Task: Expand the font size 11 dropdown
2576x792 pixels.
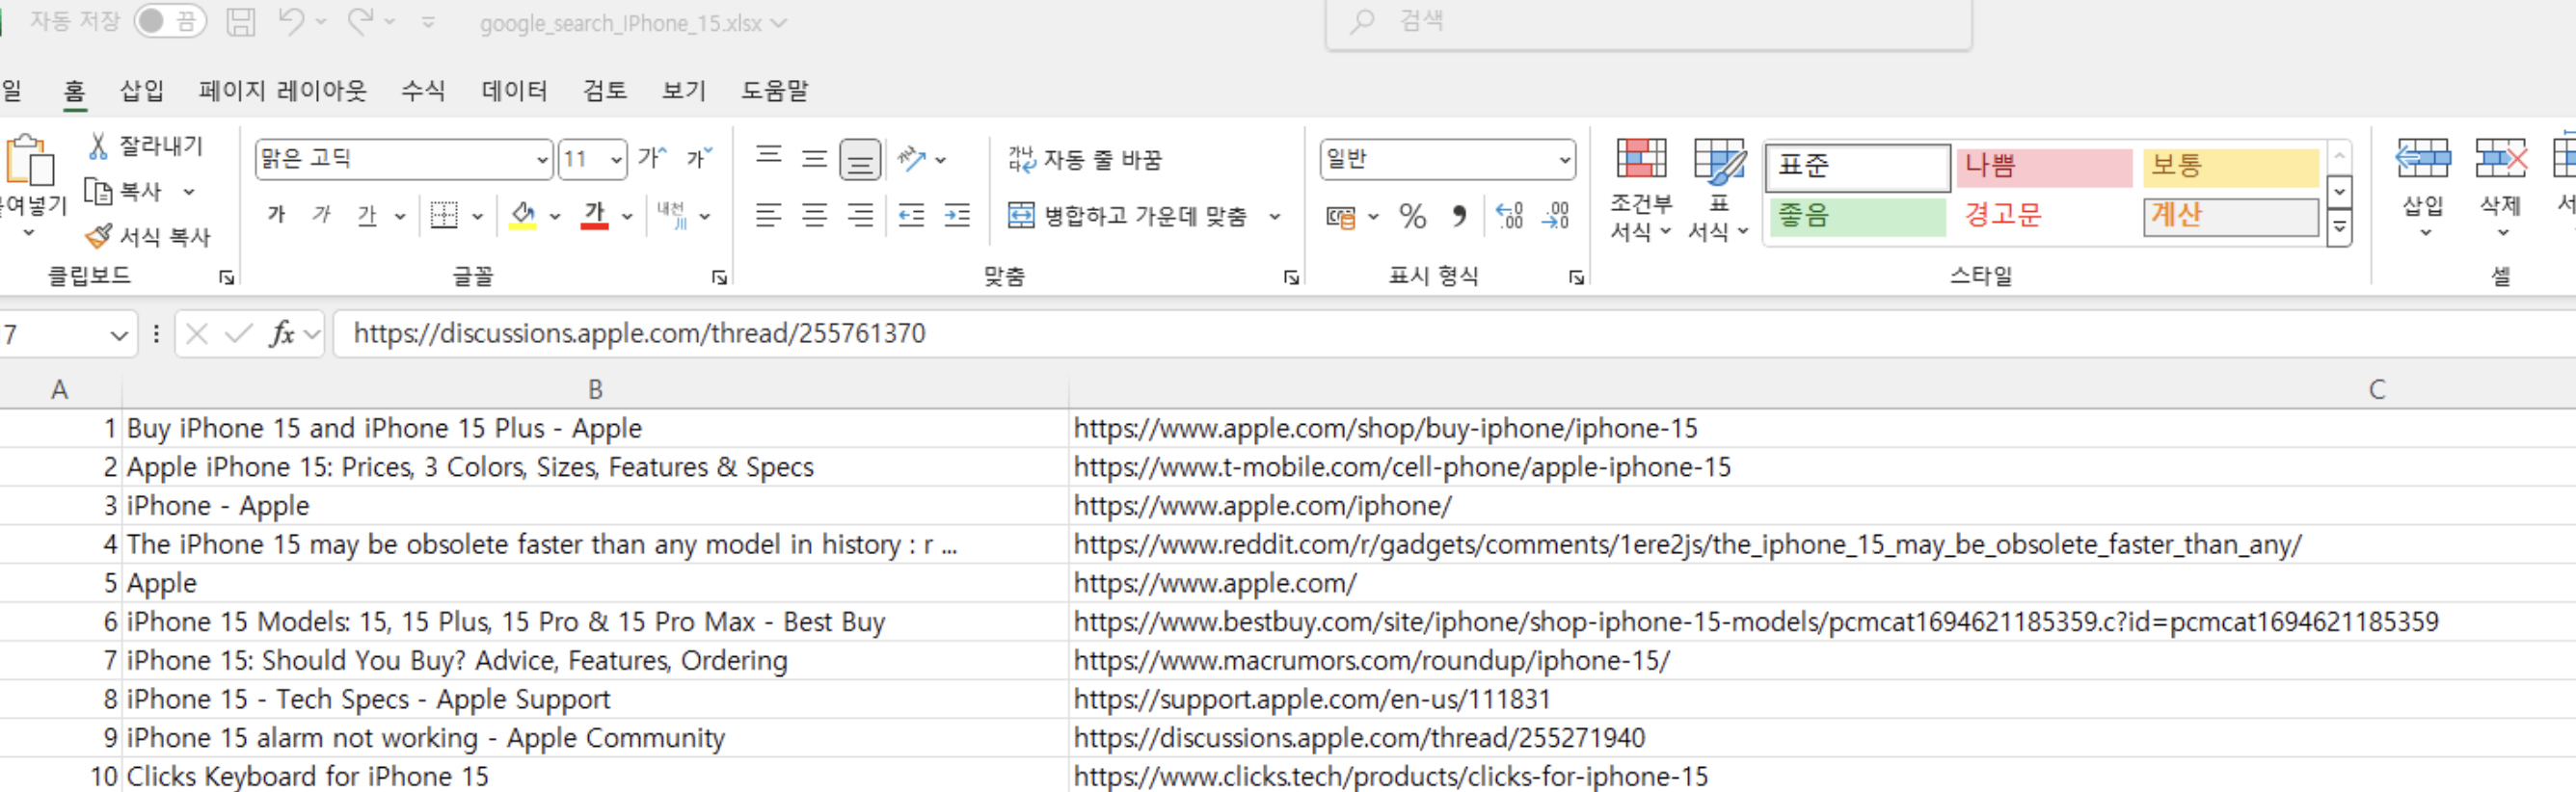Action: point(616,160)
